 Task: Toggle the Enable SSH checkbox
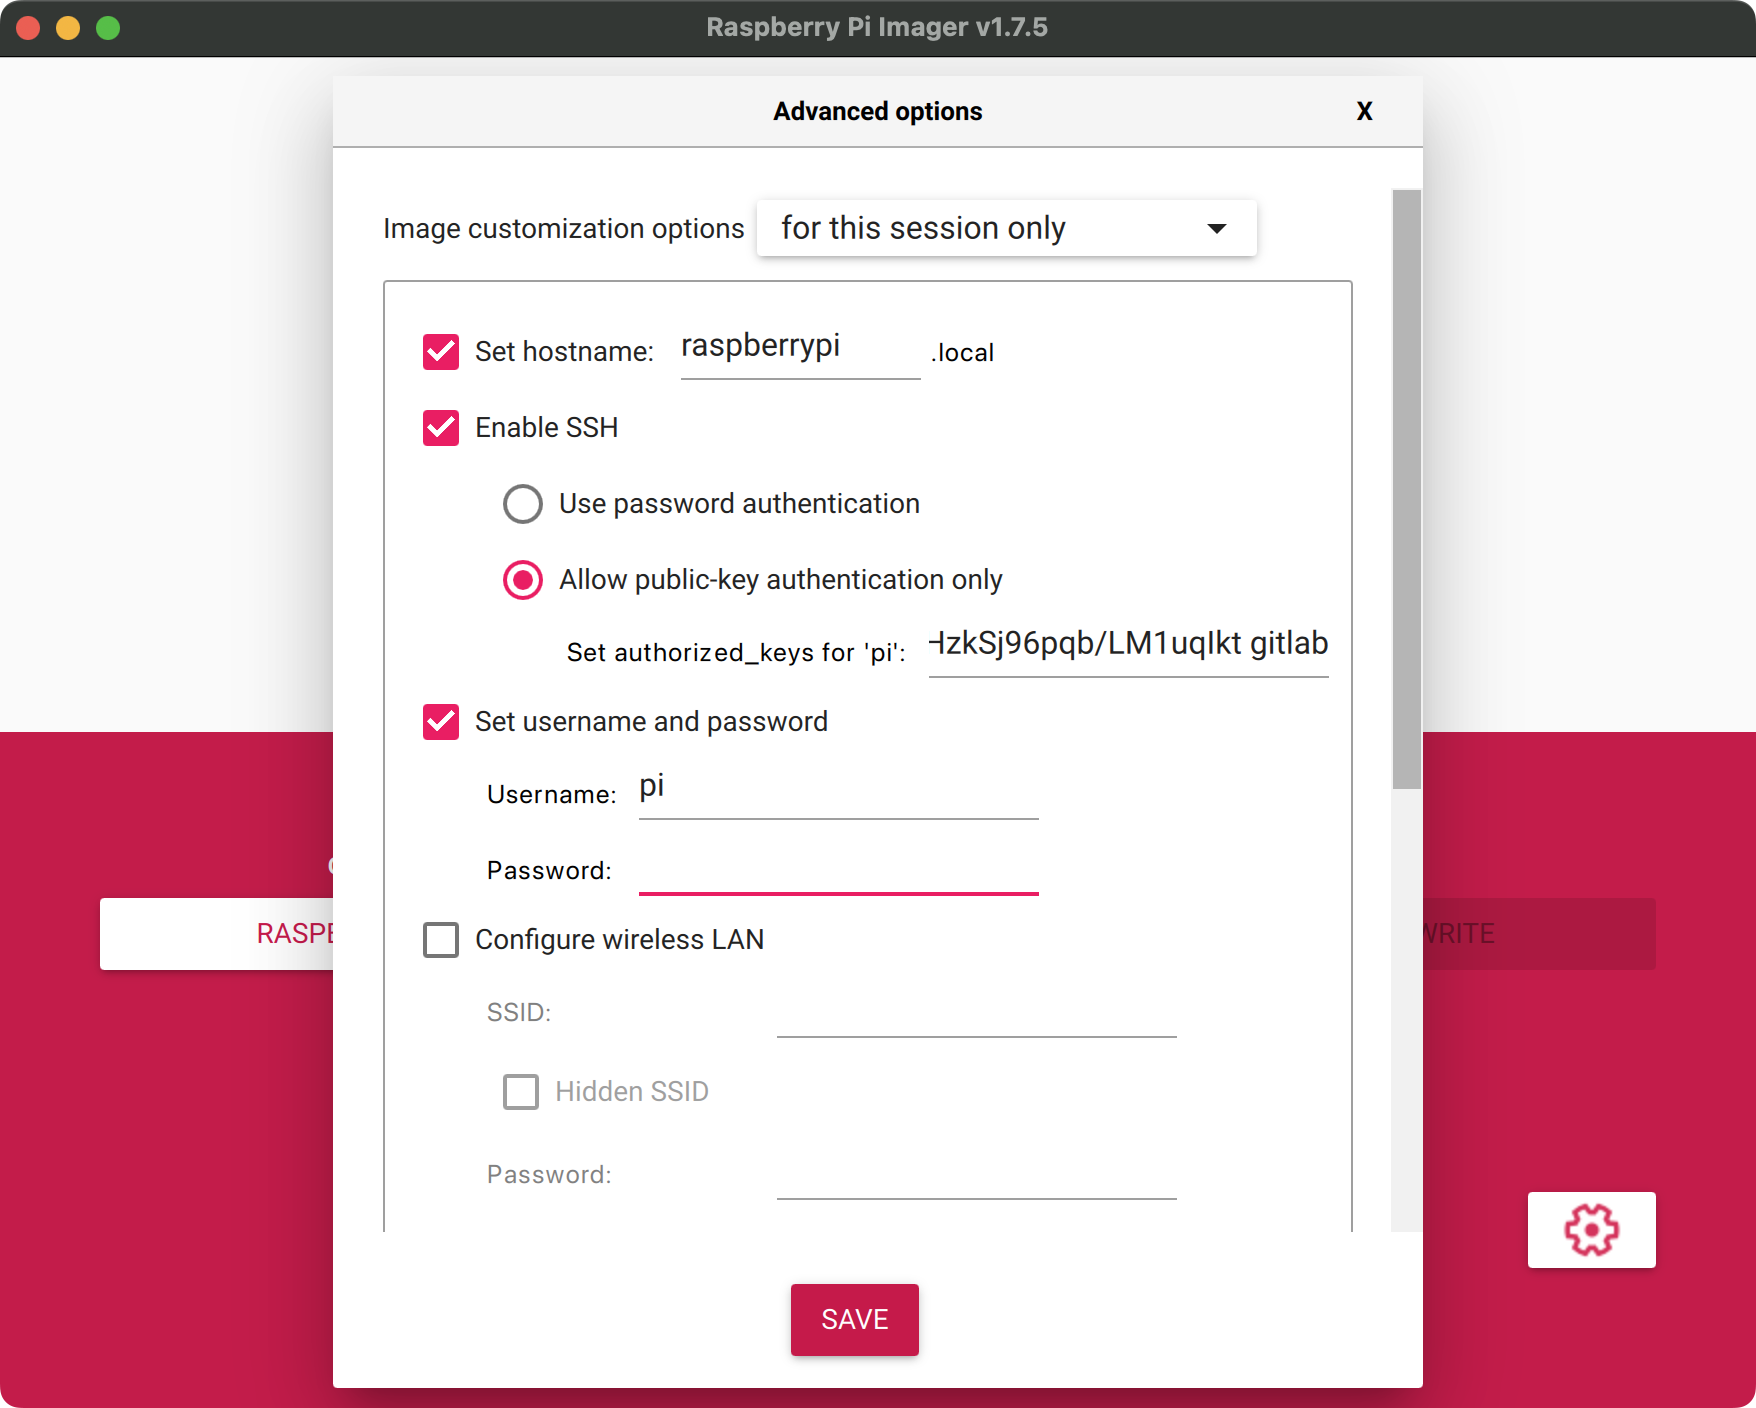point(441,428)
